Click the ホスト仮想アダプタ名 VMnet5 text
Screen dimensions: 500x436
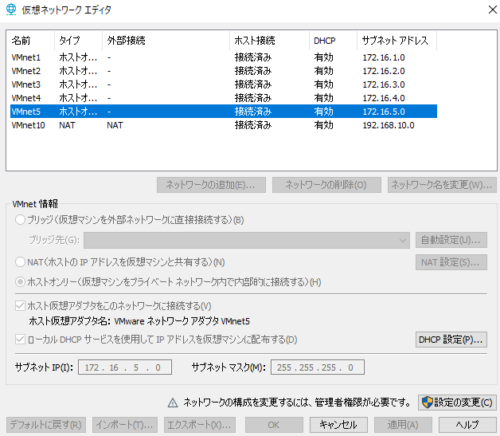pyautogui.click(x=139, y=321)
